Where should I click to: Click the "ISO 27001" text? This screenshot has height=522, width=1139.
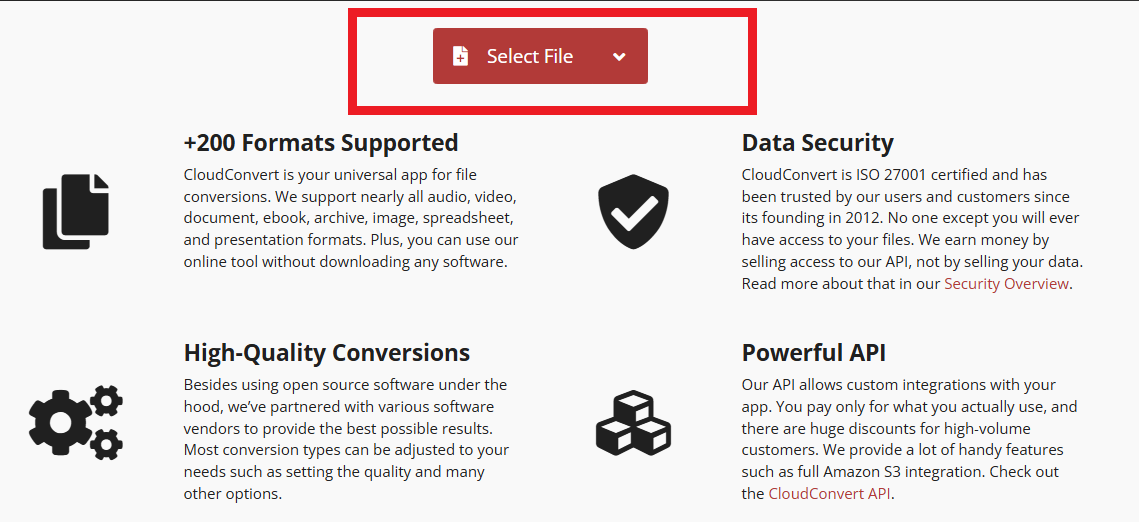click(893, 175)
